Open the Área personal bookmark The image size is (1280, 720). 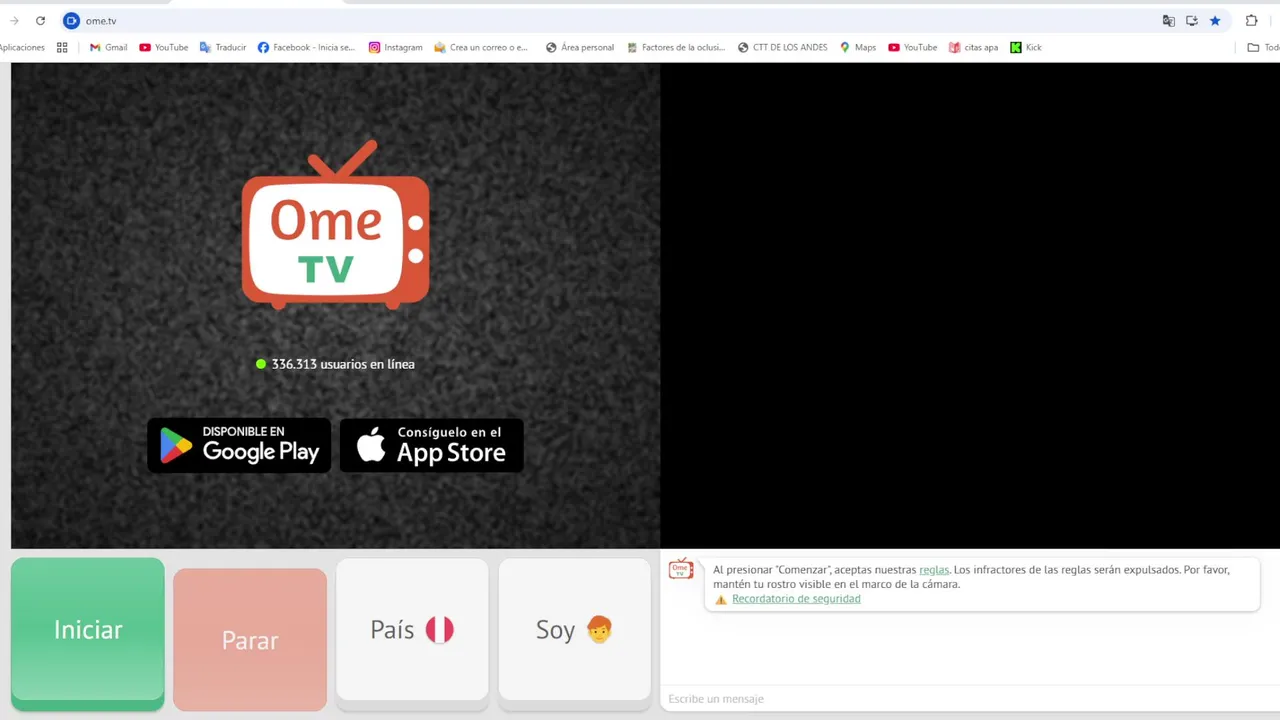[580, 47]
